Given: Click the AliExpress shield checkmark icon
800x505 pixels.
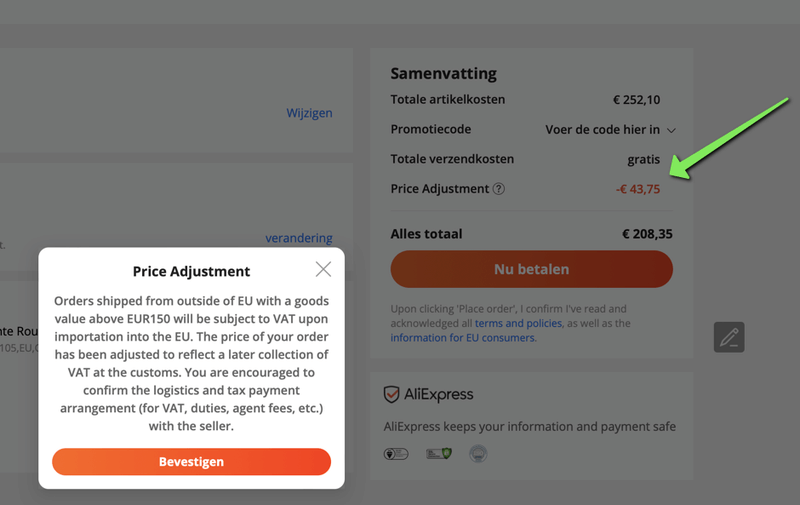Looking at the screenshot, I should [392, 395].
